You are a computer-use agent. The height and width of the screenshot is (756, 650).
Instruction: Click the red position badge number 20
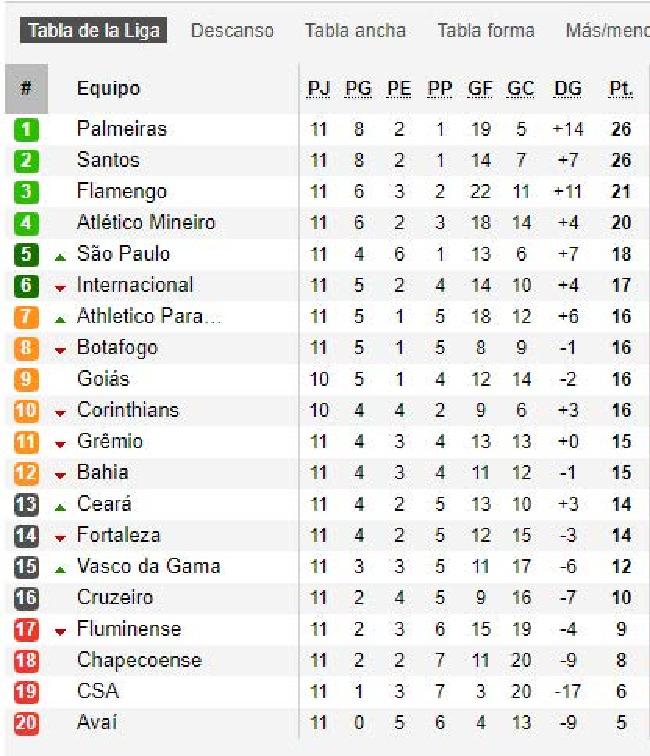pos(26,723)
